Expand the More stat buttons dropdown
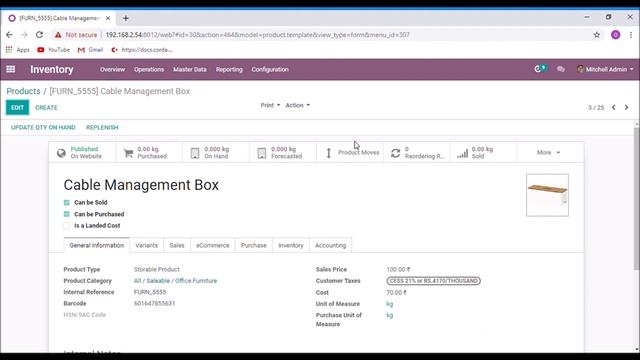The height and width of the screenshot is (360, 640). [x=548, y=152]
